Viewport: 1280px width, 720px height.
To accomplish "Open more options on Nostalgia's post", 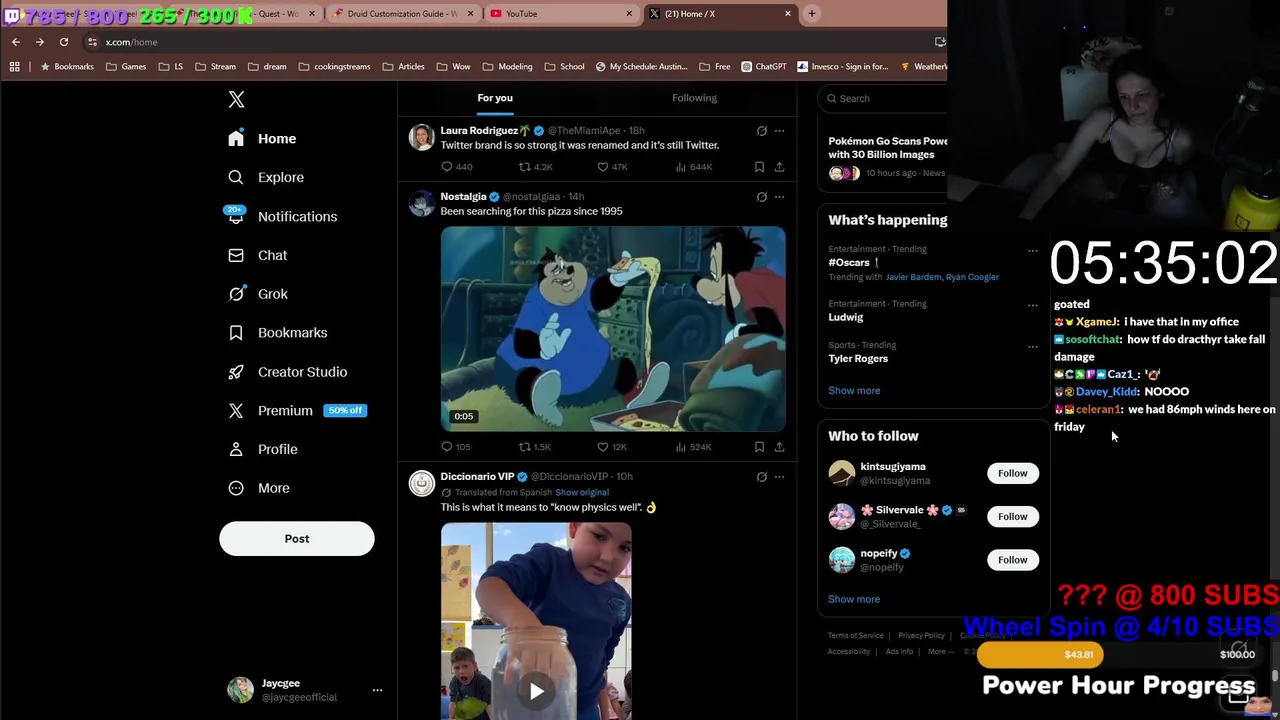I will 779,197.
